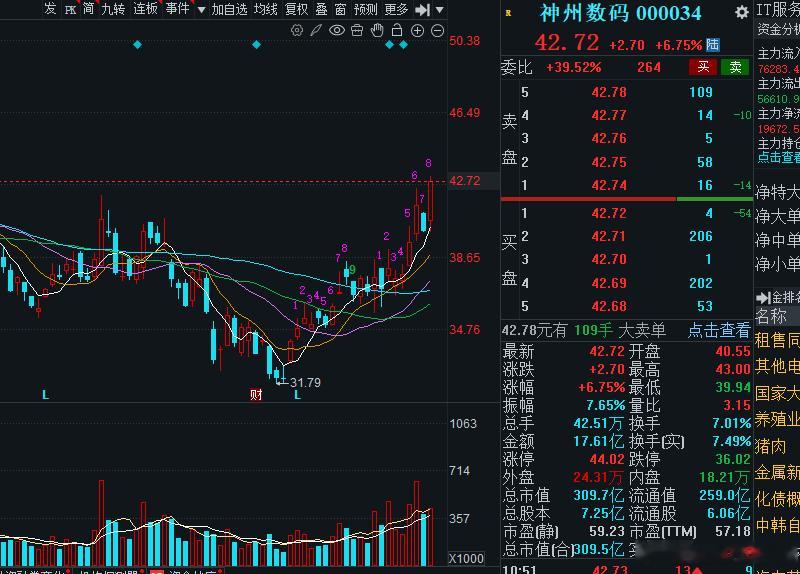Click the arrow icon beside 金排名
This screenshot has height=574, width=800.
[x=763, y=297]
